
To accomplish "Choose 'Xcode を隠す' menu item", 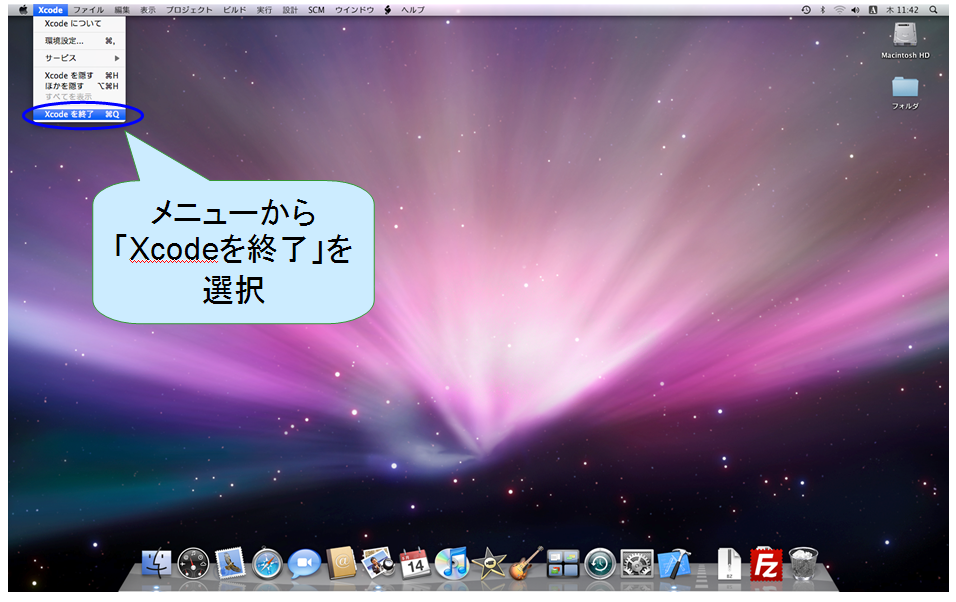I will tap(79, 76).
